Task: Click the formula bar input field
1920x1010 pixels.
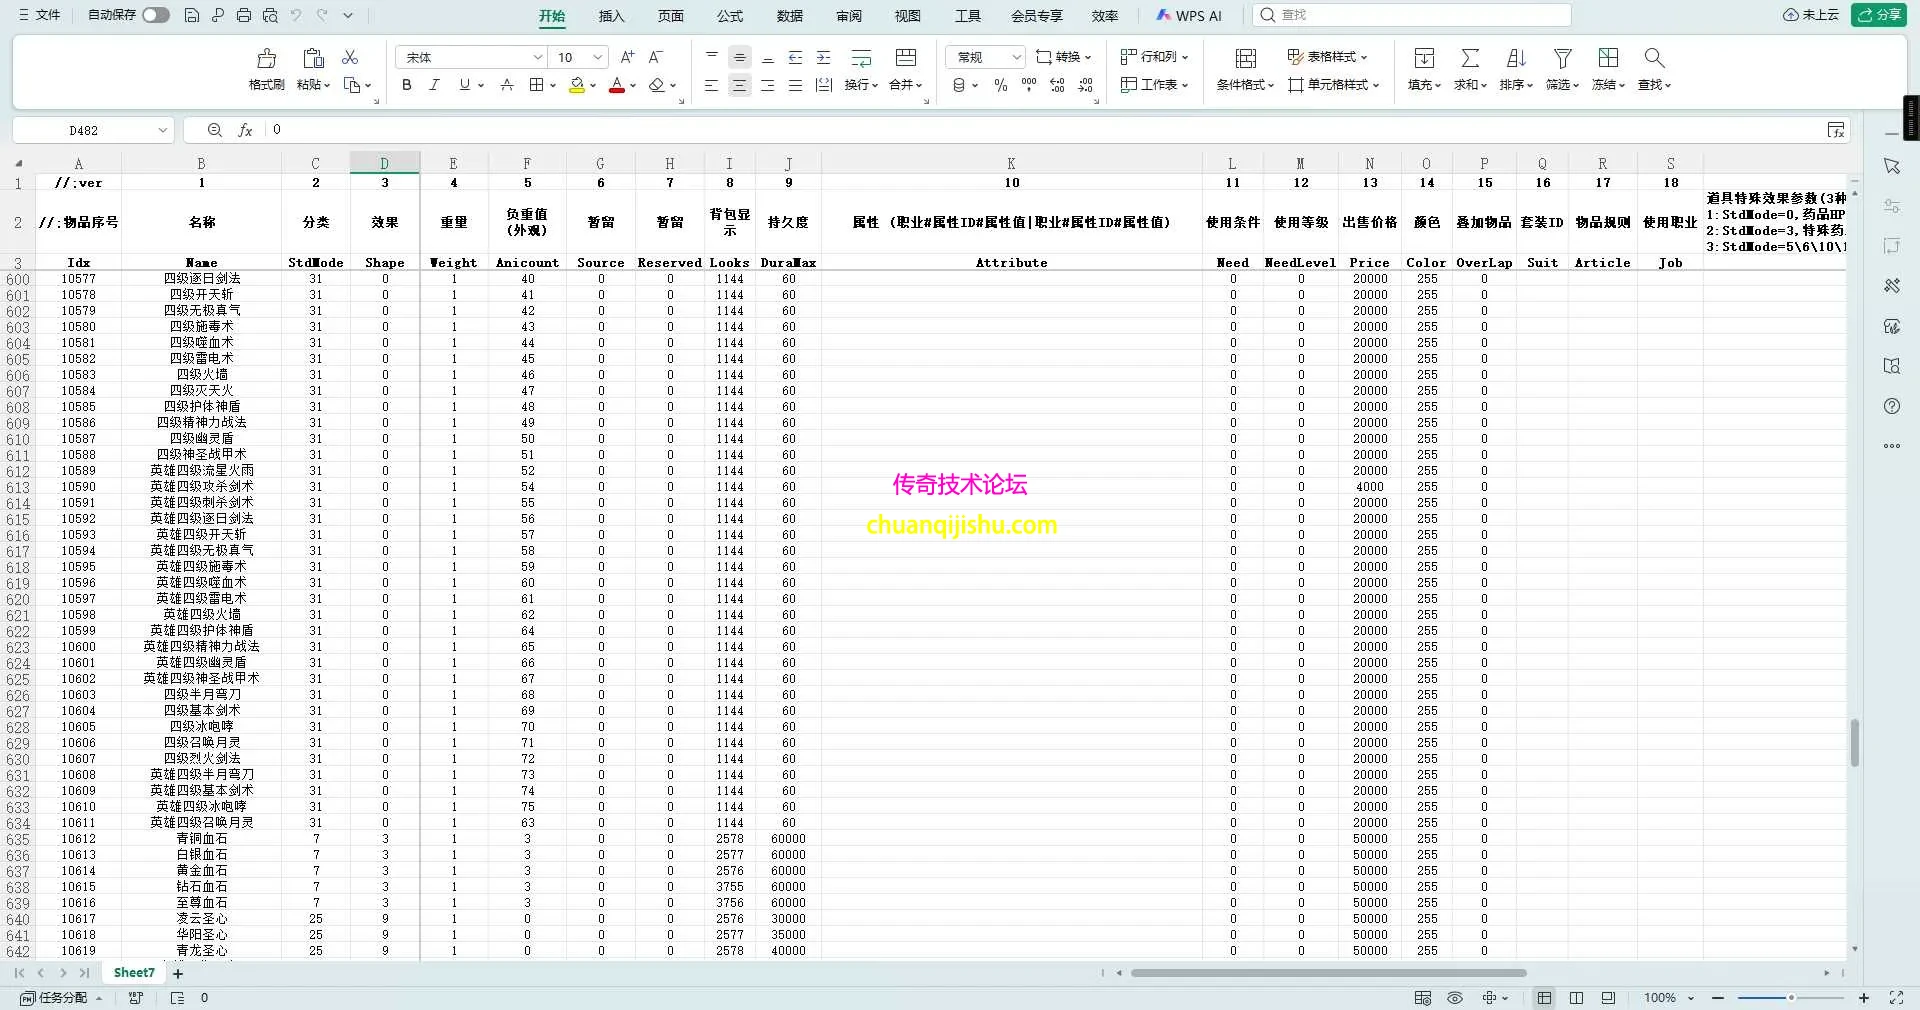Action: (x=1043, y=130)
